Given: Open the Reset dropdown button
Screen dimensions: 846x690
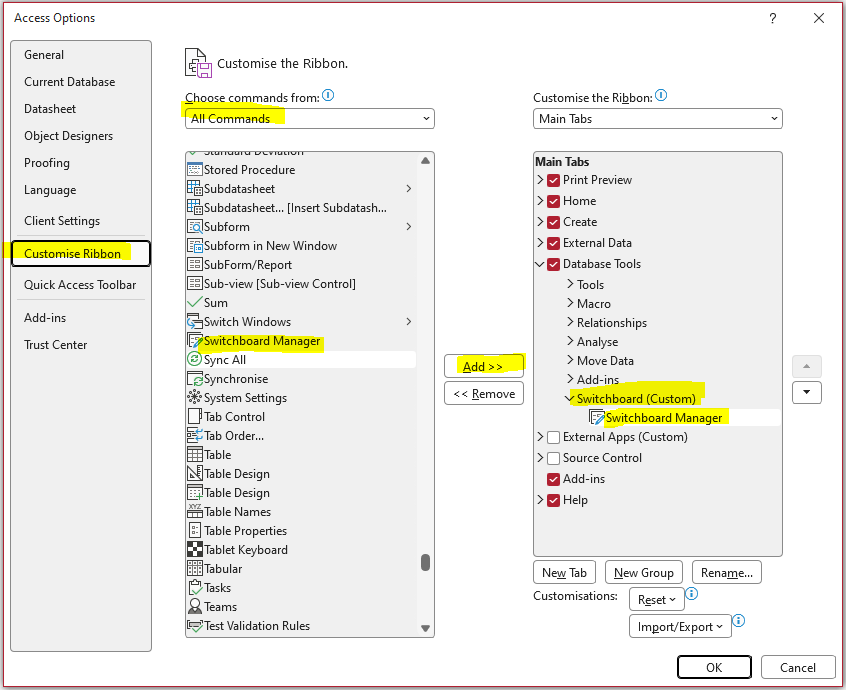Looking at the screenshot, I should [657, 599].
